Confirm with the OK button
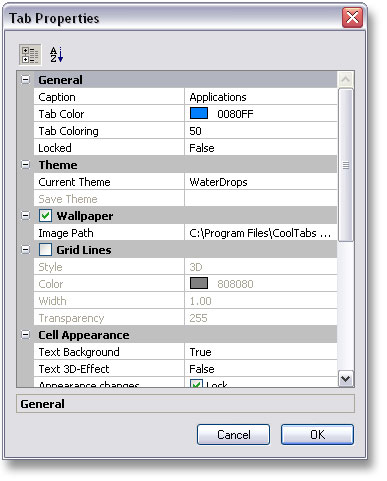The image size is (387, 481). coord(317,434)
